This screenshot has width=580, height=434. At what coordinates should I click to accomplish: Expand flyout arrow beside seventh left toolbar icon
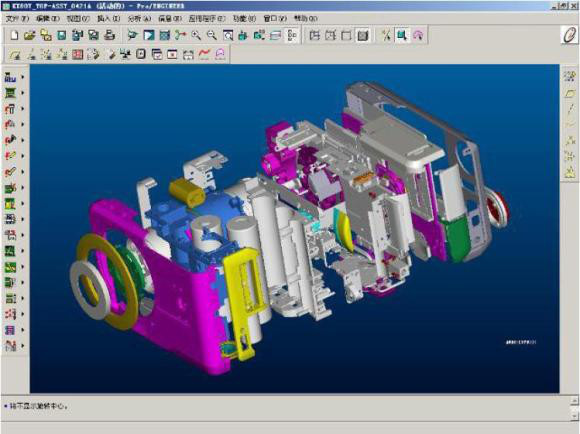[23, 172]
